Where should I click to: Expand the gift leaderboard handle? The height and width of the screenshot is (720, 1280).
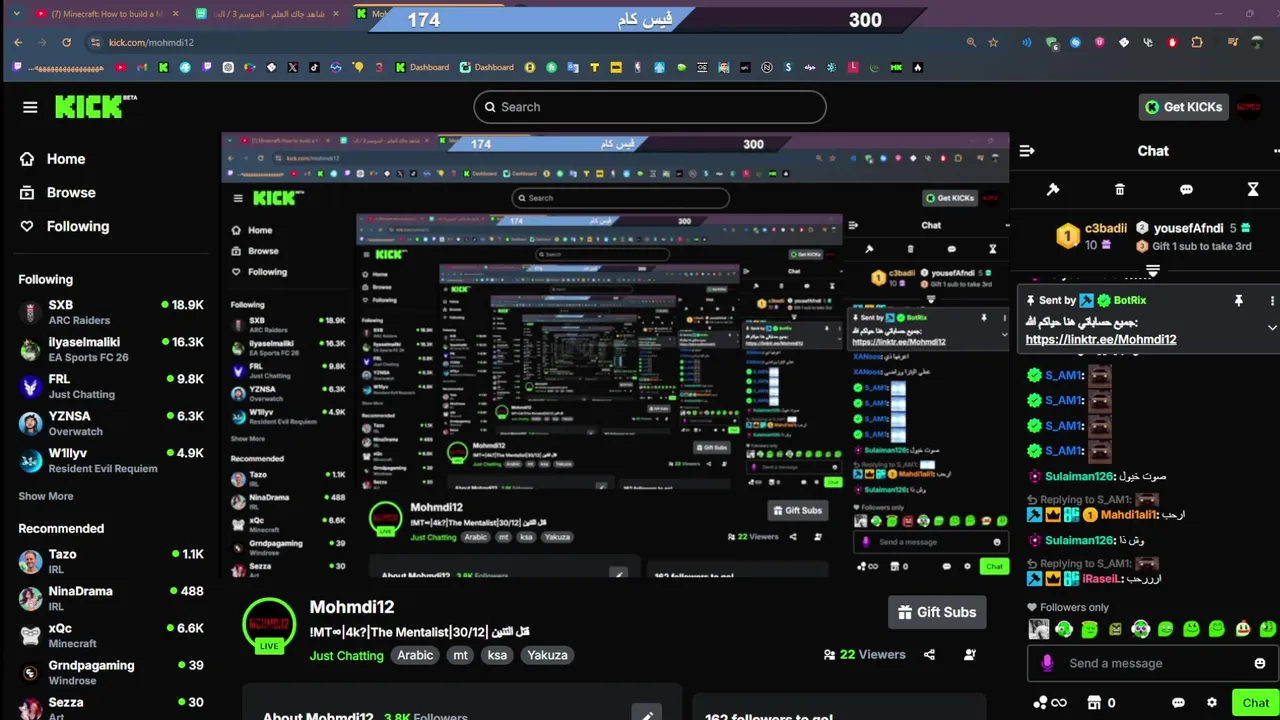click(1153, 271)
